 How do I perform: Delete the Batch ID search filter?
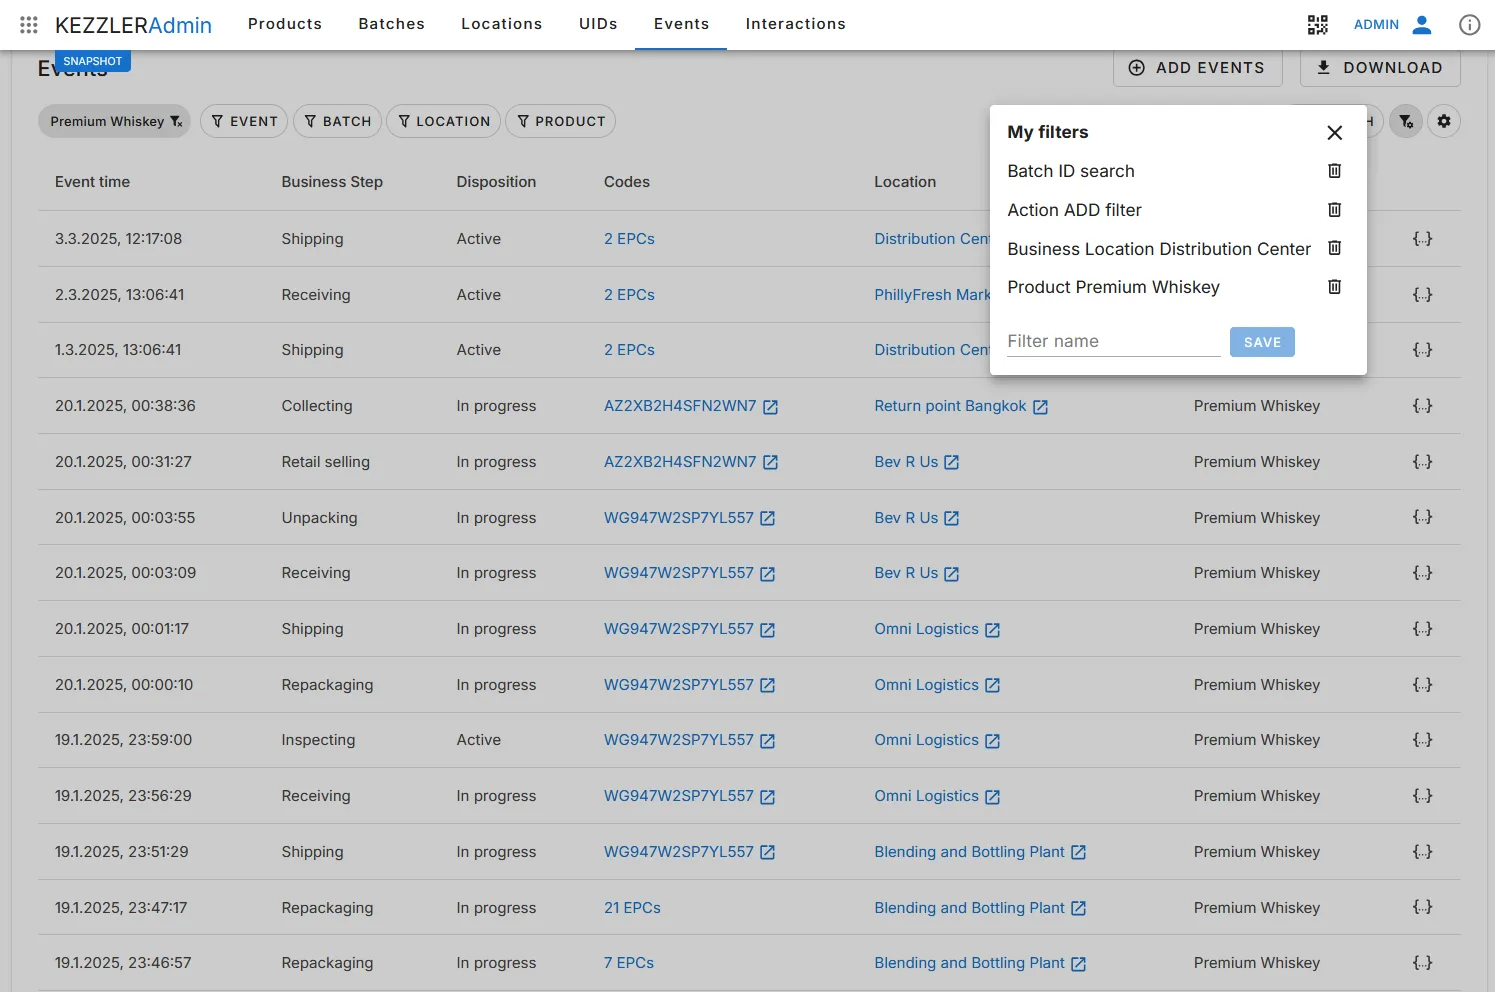(1334, 171)
